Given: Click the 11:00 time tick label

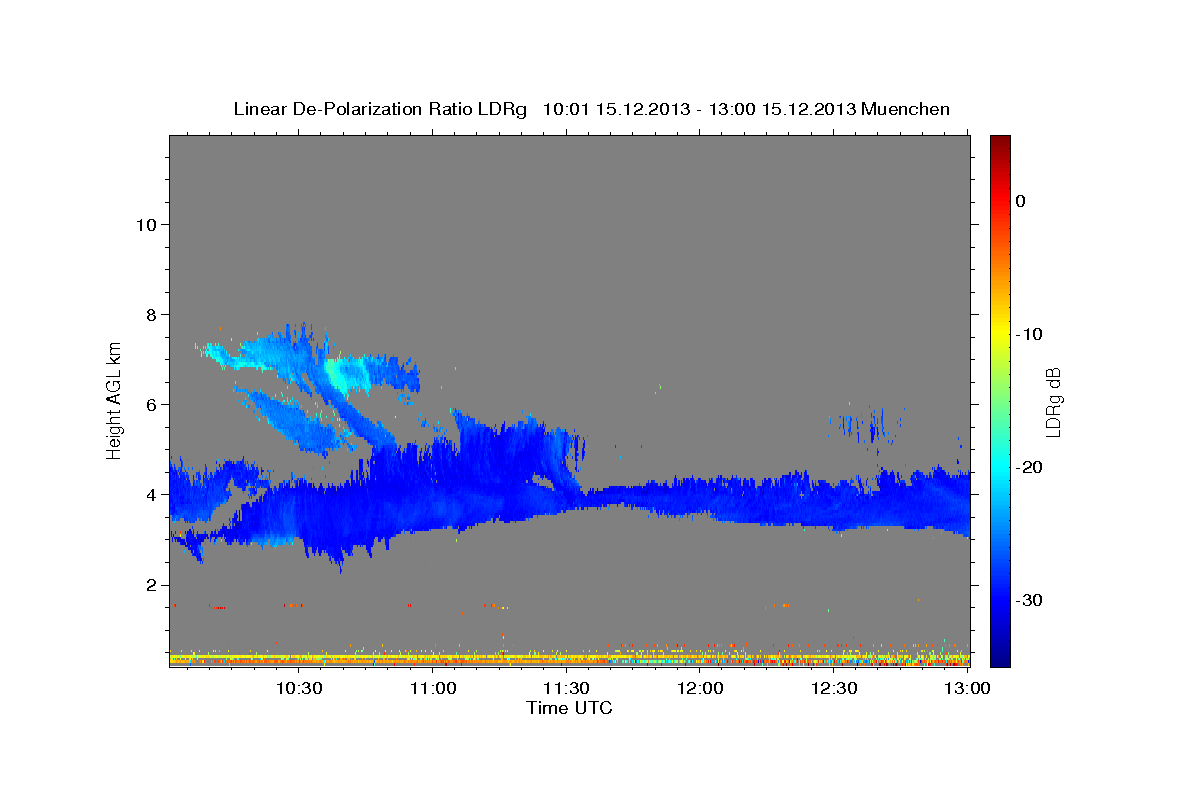Looking at the screenshot, I should point(434,688).
